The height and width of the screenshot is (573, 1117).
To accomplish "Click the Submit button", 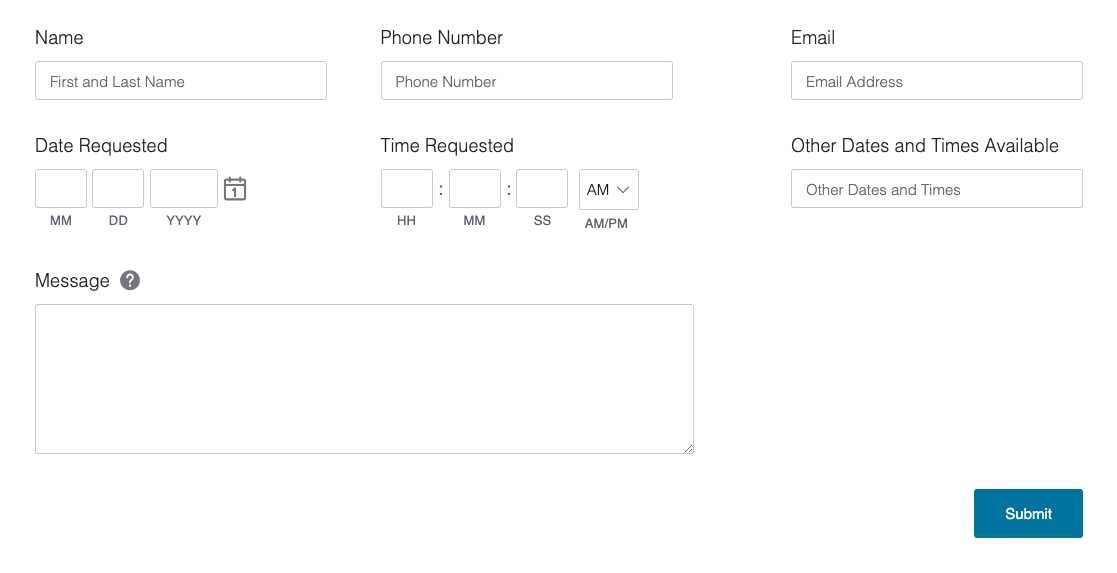I will tap(1028, 513).
